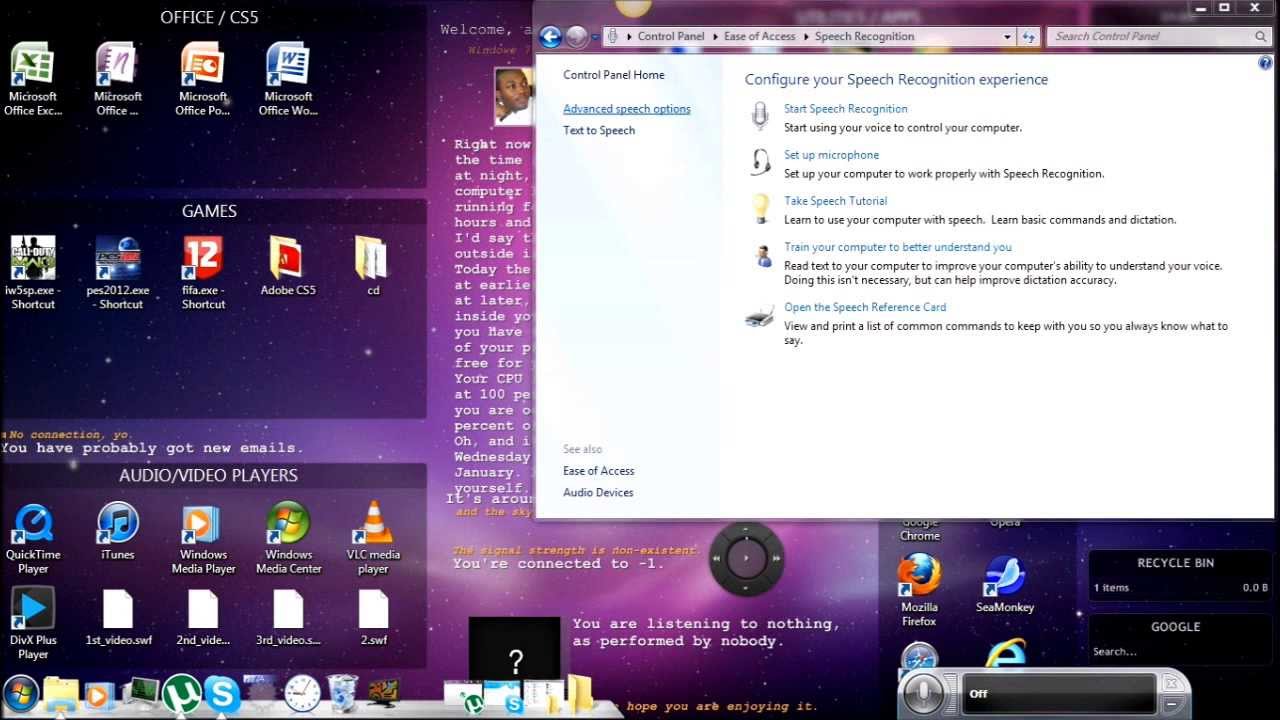
Task: Open Microsoft Office OneNote desktop shortcut
Action: 118,80
